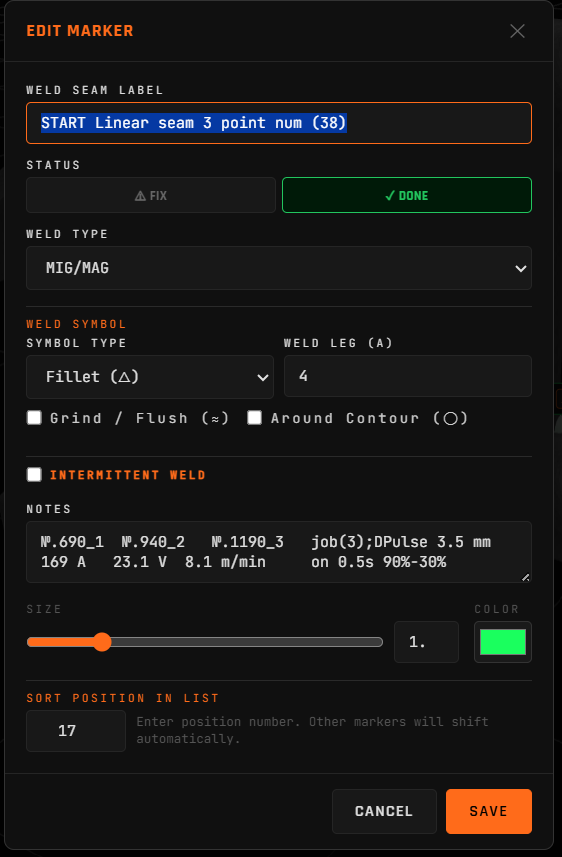The height and width of the screenshot is (857, 562).
Task: Cancel editing the marker
Action: (x=384, y=811)
